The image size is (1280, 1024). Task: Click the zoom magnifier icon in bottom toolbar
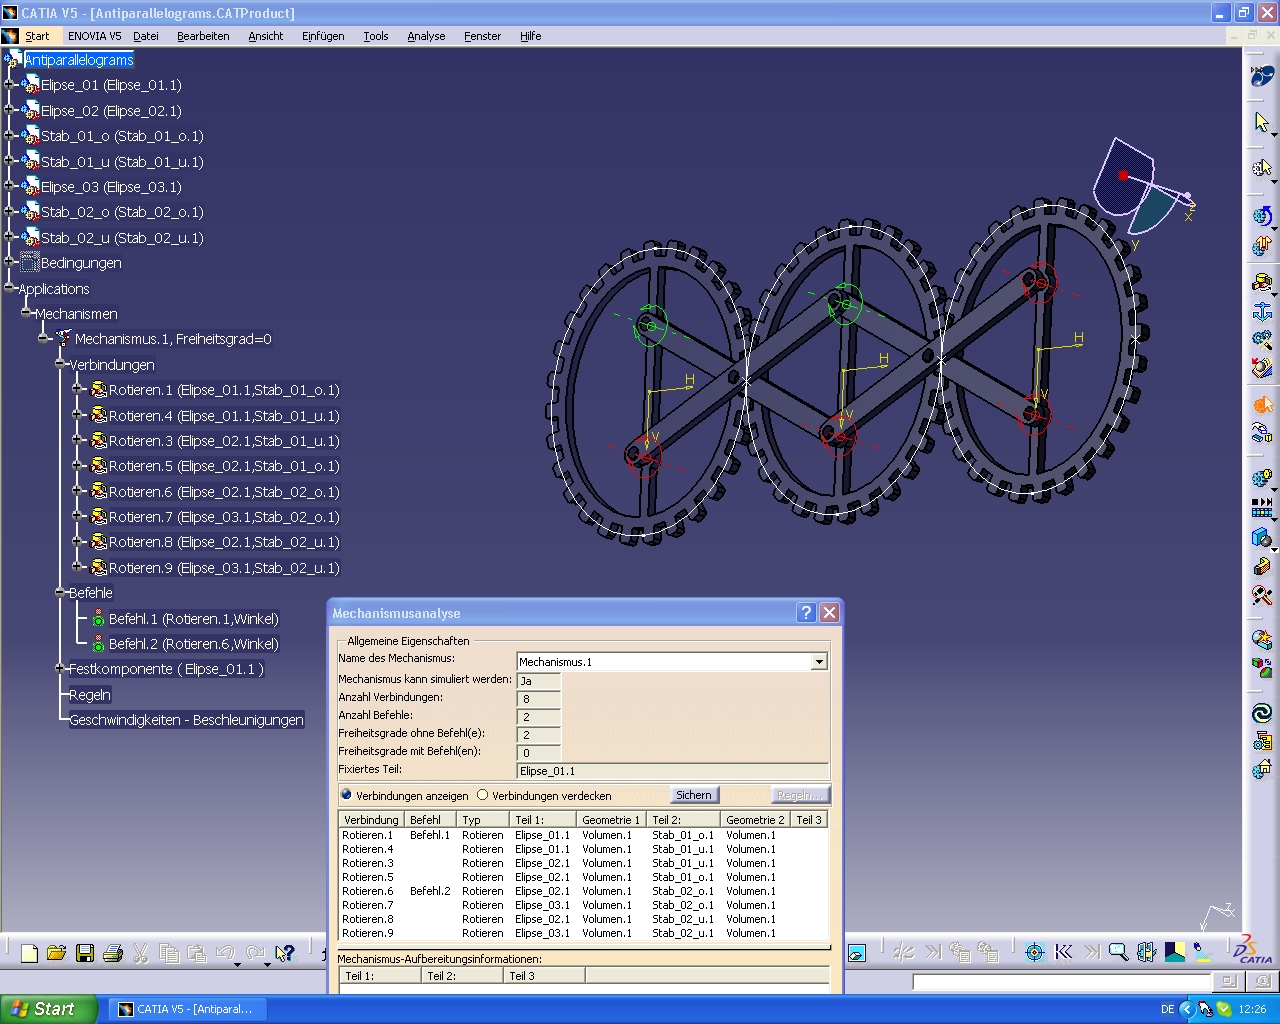tap(1118, 952)
